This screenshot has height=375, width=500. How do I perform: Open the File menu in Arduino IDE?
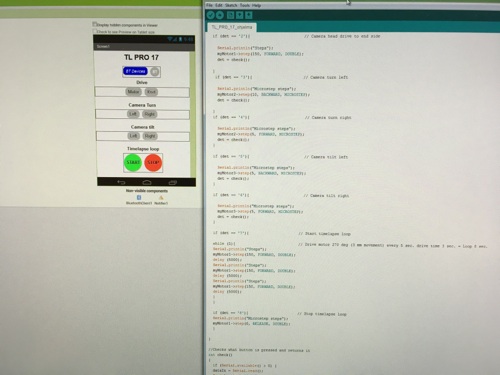click(209, 5)
